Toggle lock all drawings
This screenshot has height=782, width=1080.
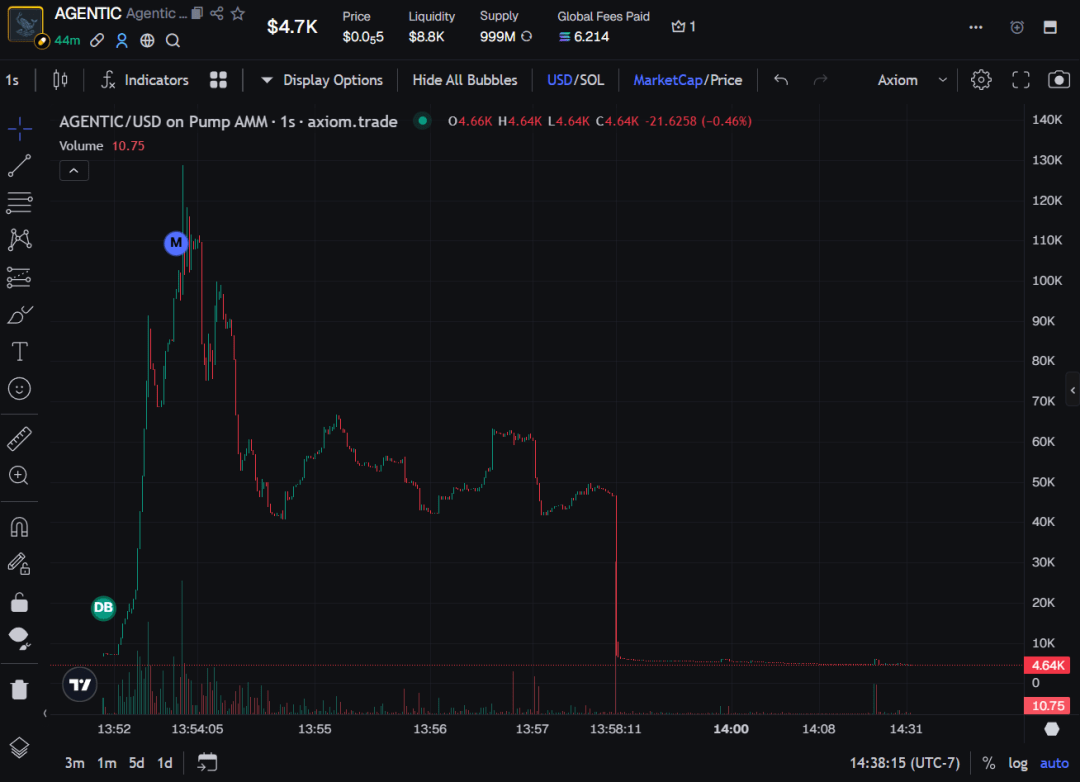19,602
